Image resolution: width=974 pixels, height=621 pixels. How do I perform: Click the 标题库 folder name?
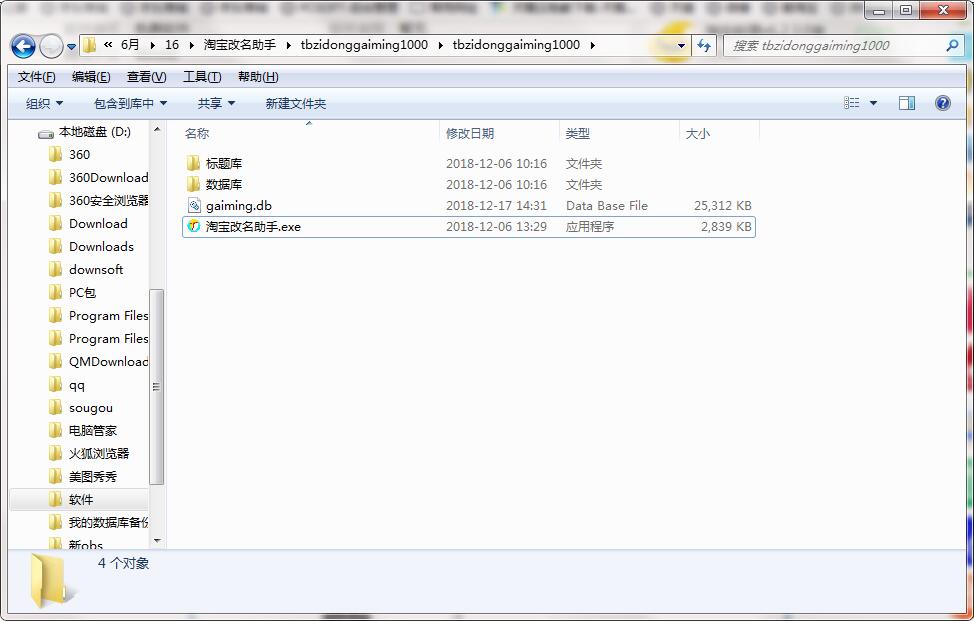tap(224, 163)
